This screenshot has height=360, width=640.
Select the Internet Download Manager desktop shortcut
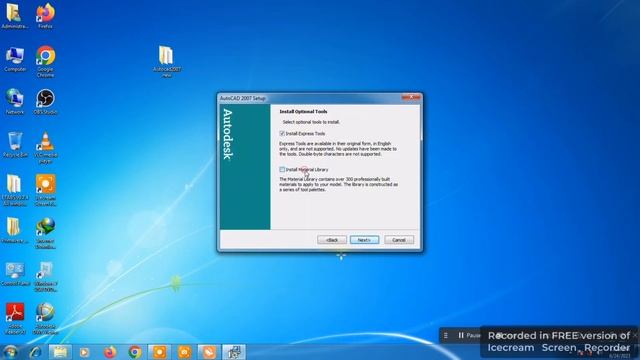pyautogui.click(x=45, y=233)
